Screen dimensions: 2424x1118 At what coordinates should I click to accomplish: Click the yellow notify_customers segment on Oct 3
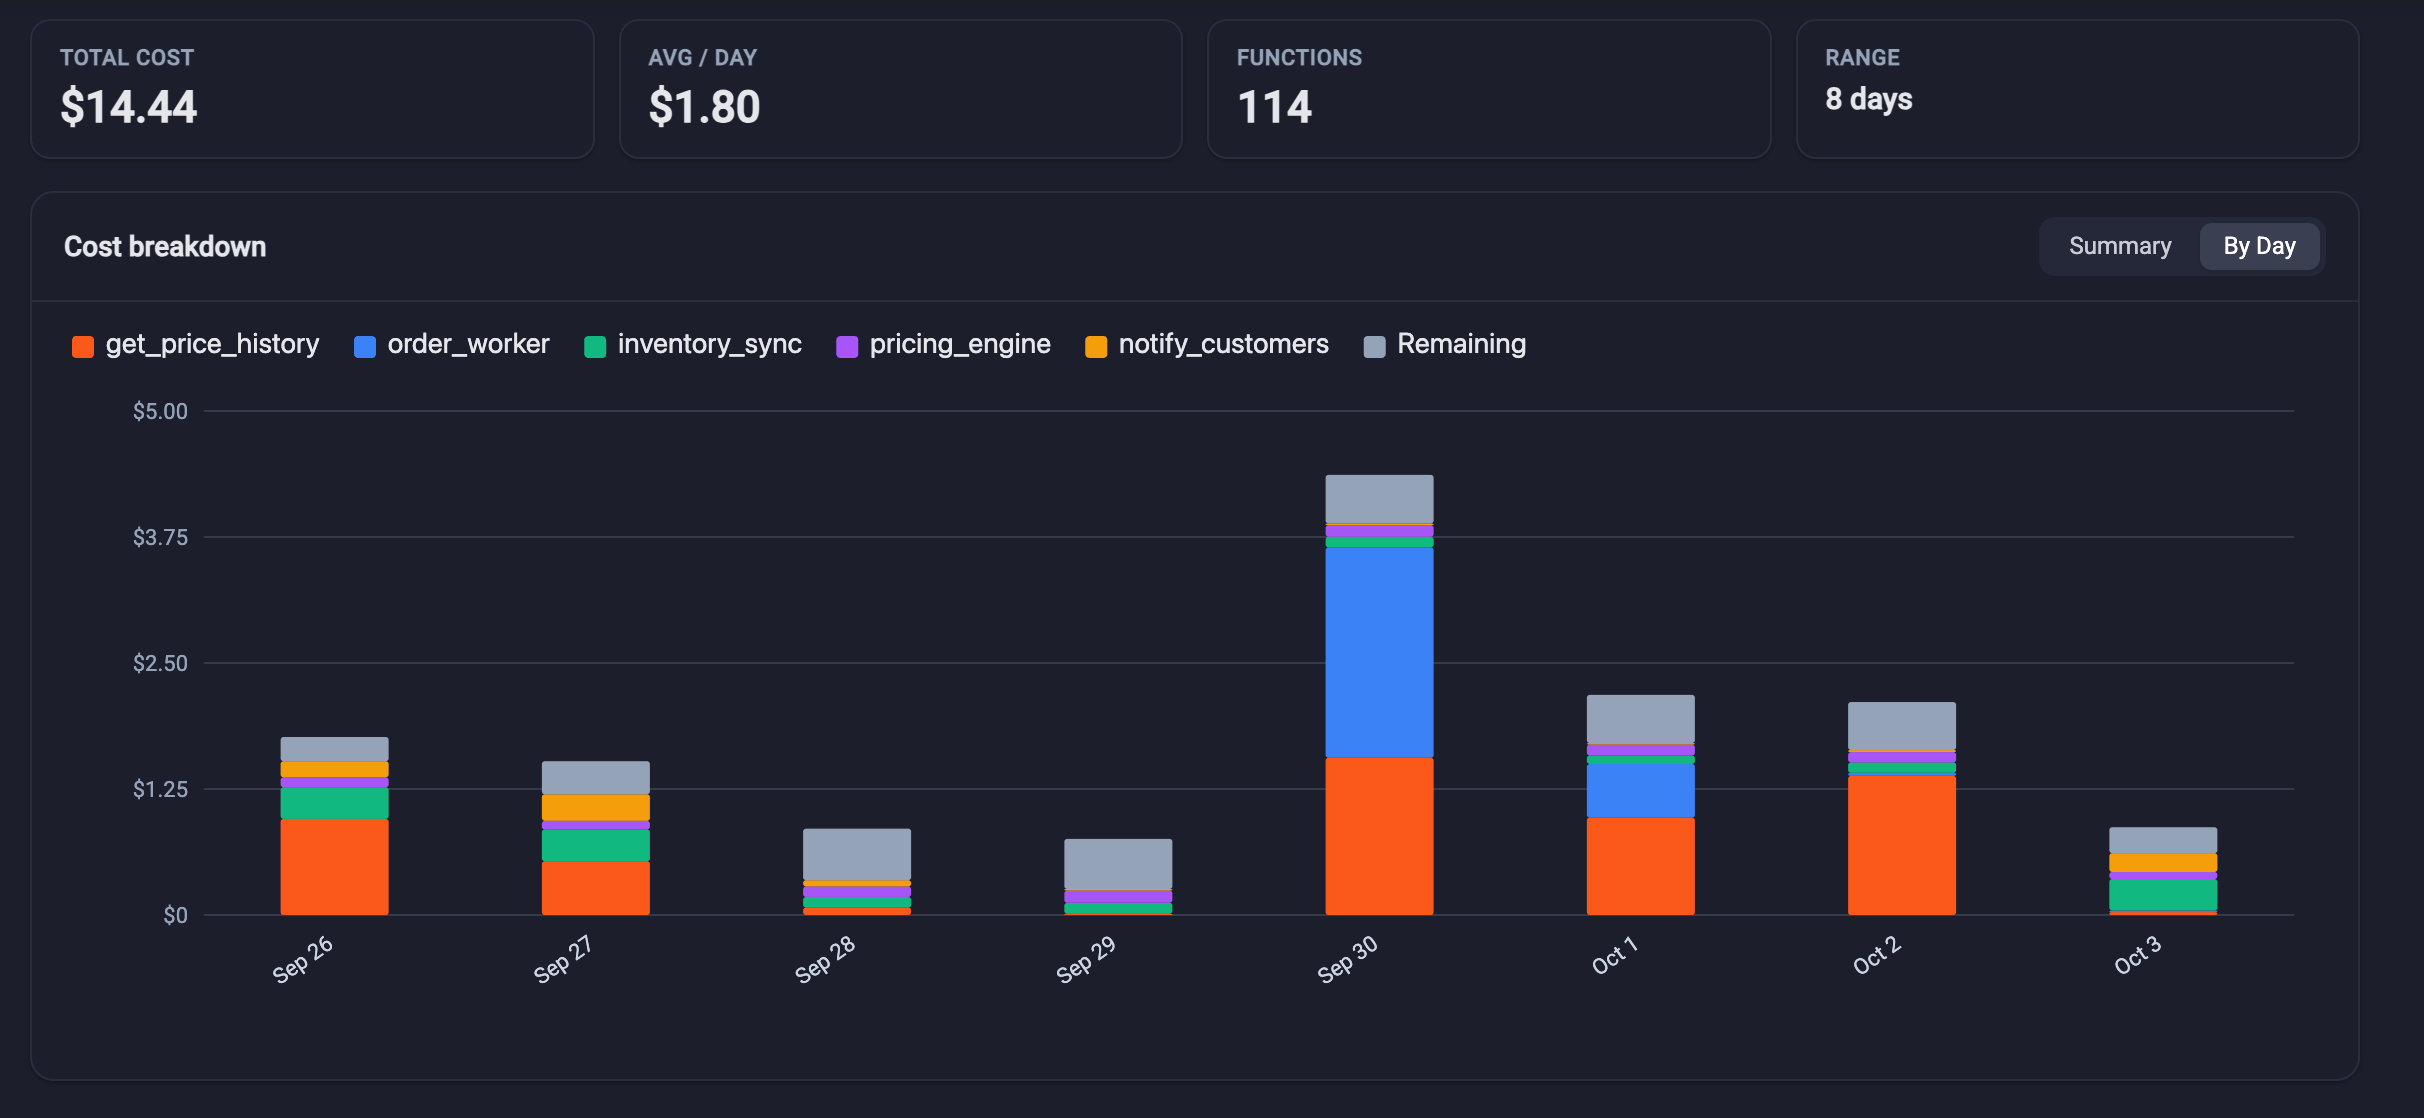(2163, 863)
